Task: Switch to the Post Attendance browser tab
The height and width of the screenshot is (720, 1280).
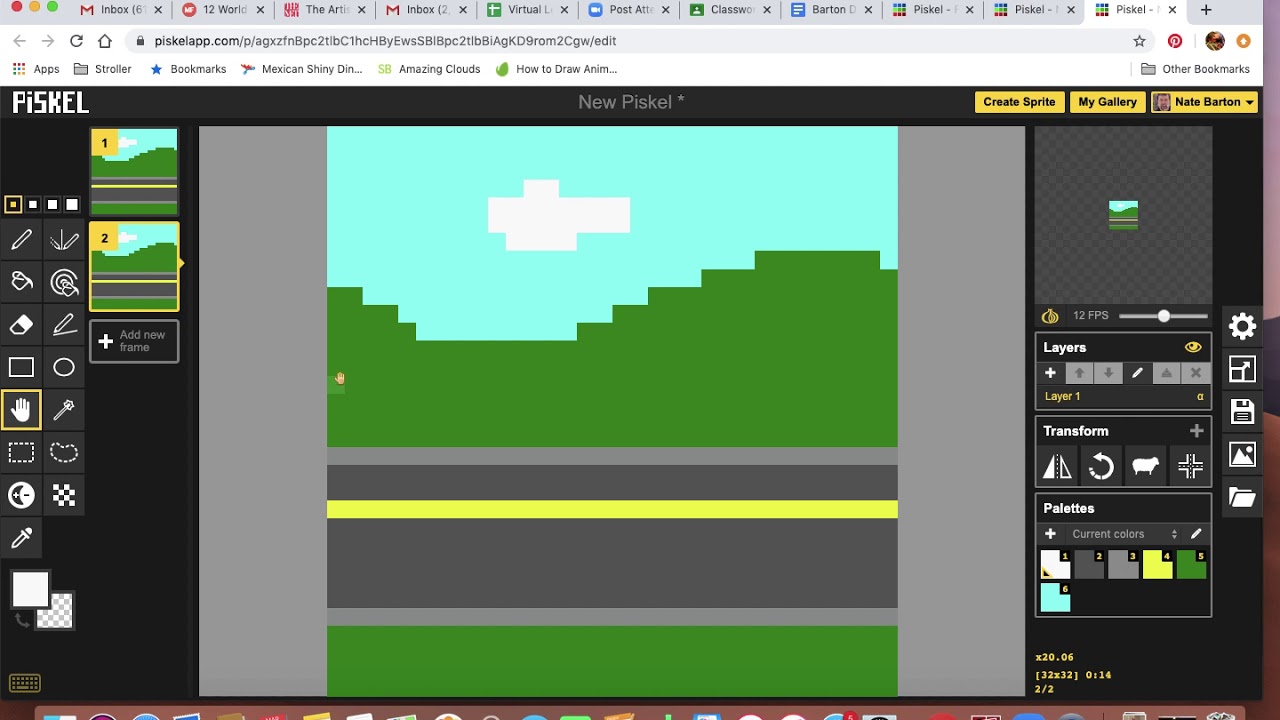Action: pos(630,10)
